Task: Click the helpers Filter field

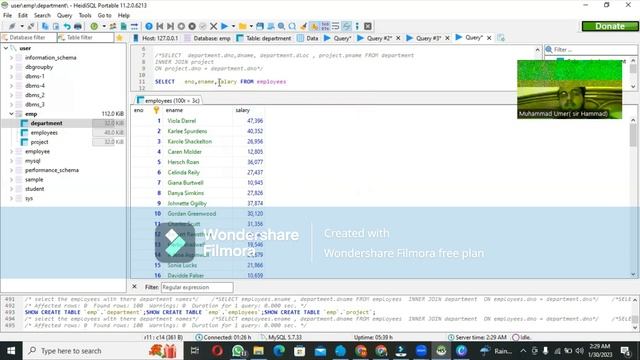Action: pyautogui.click(x=591, y=49)
